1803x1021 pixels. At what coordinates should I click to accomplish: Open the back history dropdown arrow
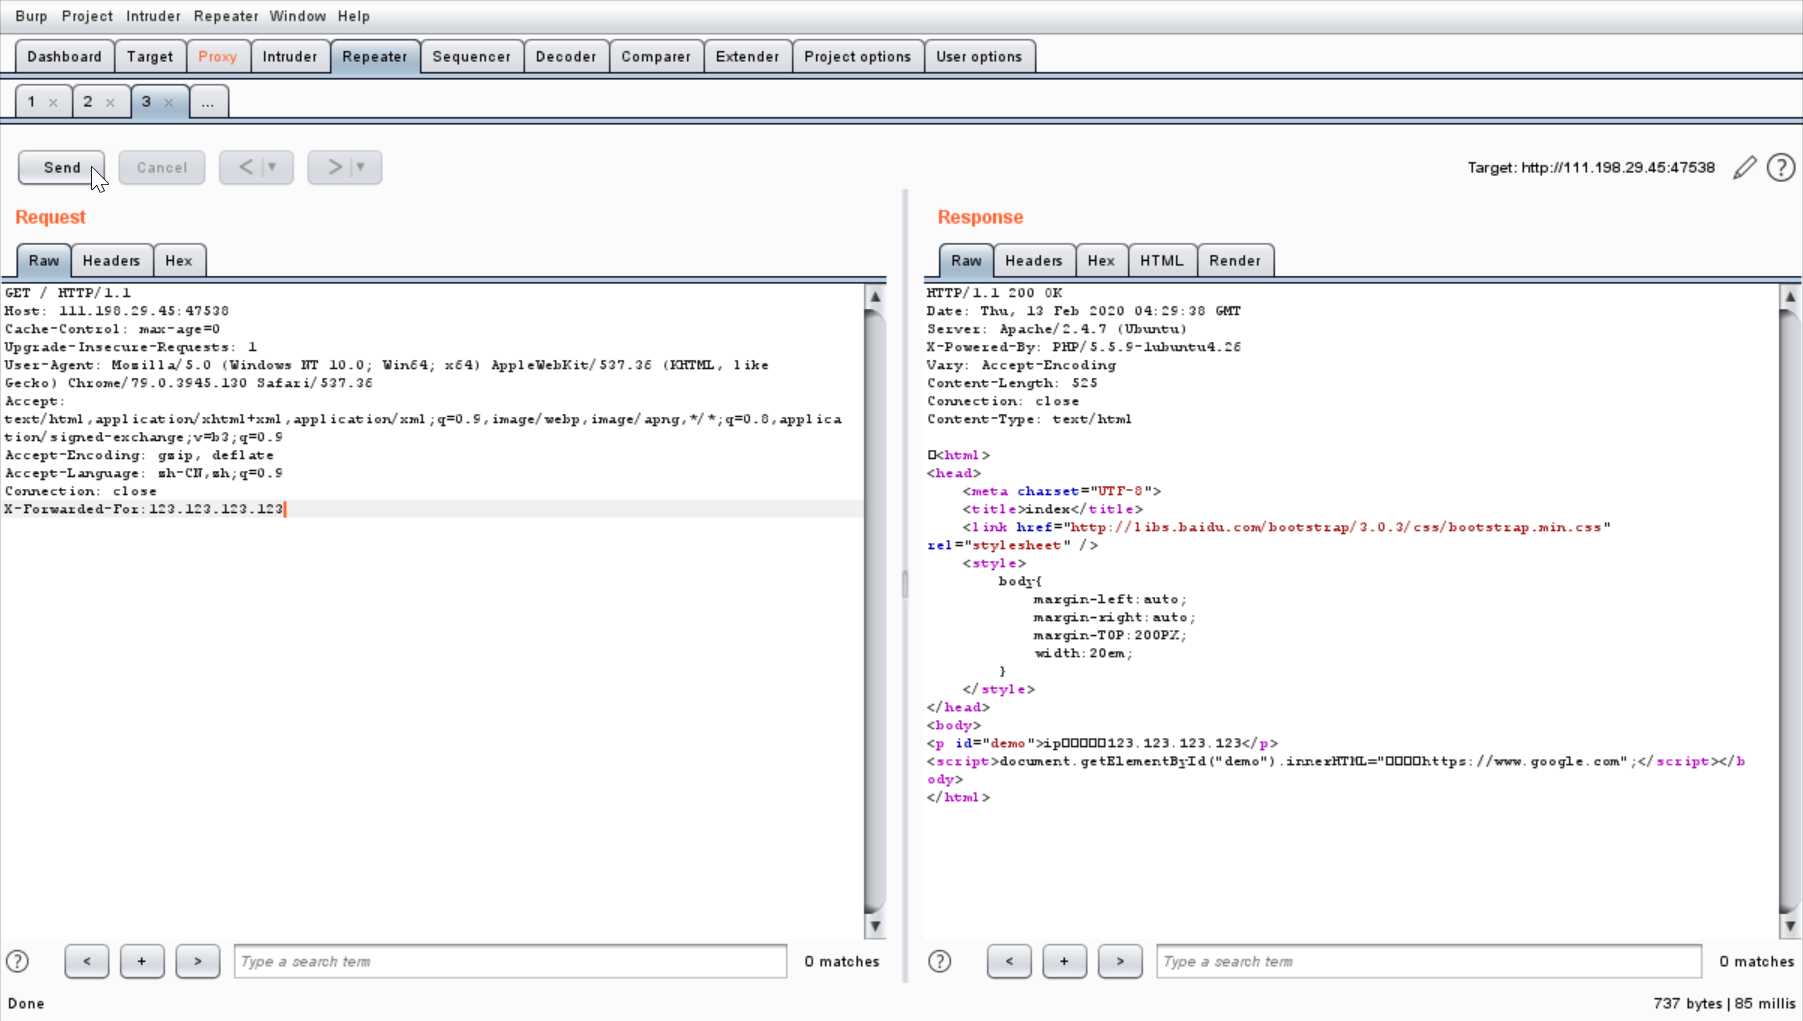point(273,167)
